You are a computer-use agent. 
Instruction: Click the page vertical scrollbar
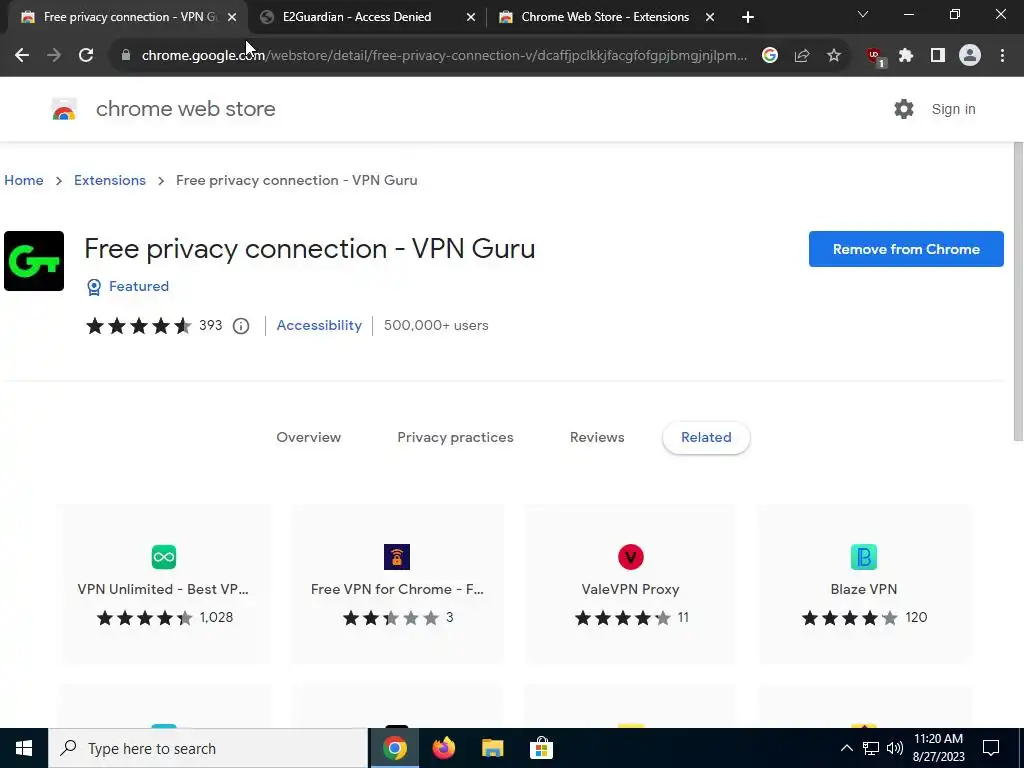1018,291
